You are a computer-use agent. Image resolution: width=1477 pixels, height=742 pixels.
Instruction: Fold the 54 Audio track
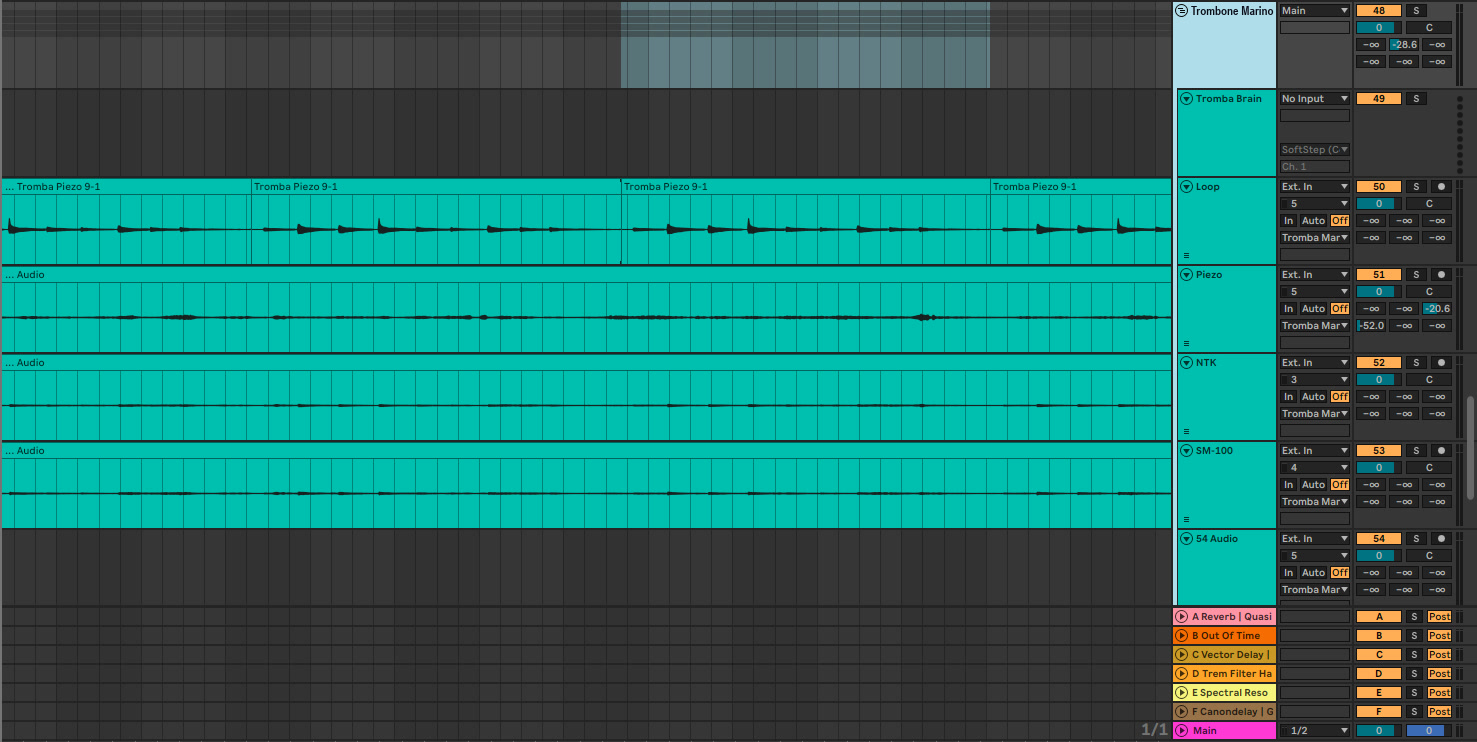click(1186, 539)
